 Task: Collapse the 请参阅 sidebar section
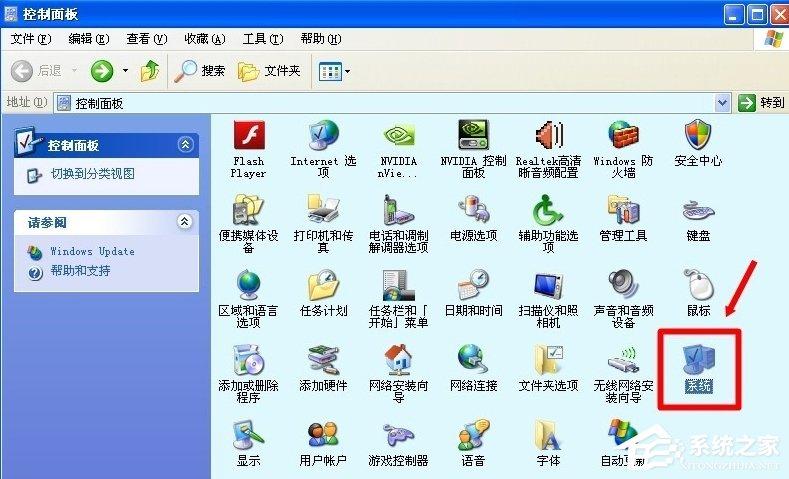click(184, 221)
